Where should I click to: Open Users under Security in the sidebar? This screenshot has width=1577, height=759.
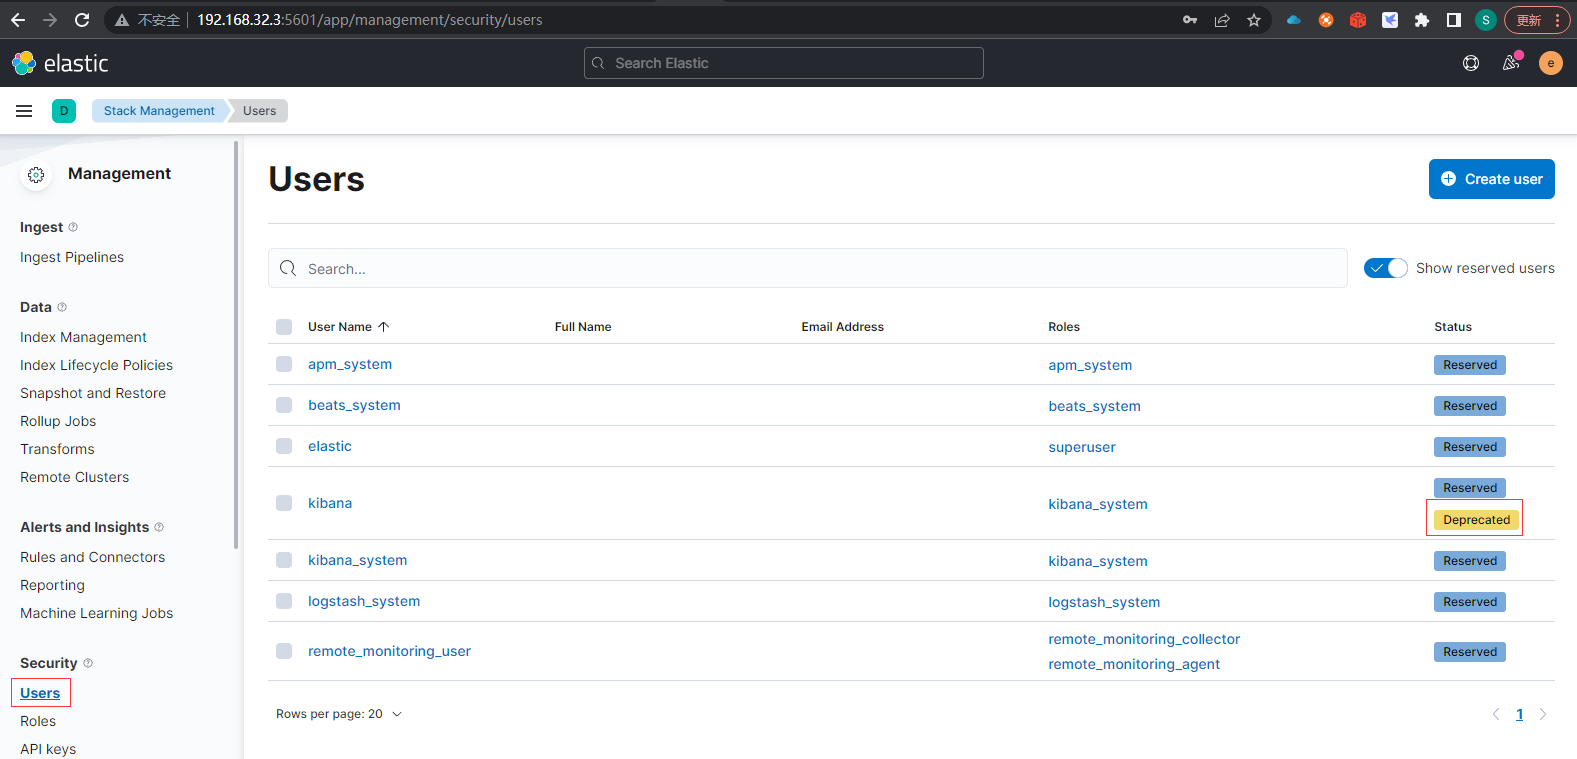(40, 693)
